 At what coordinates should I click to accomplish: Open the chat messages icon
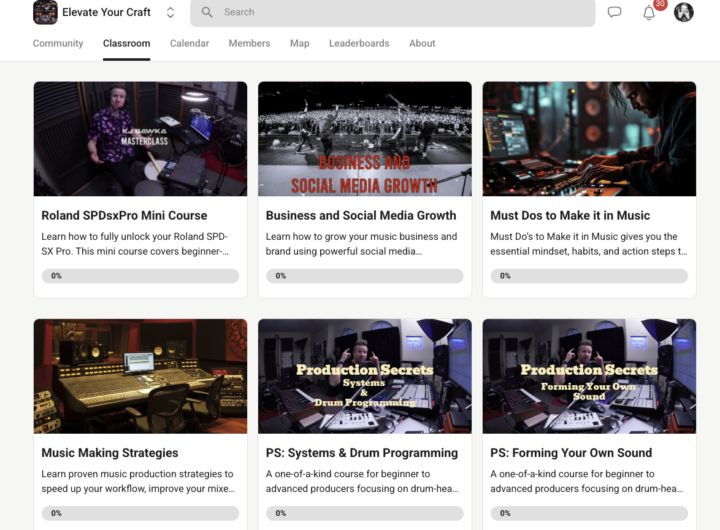[x=614, y=12]
